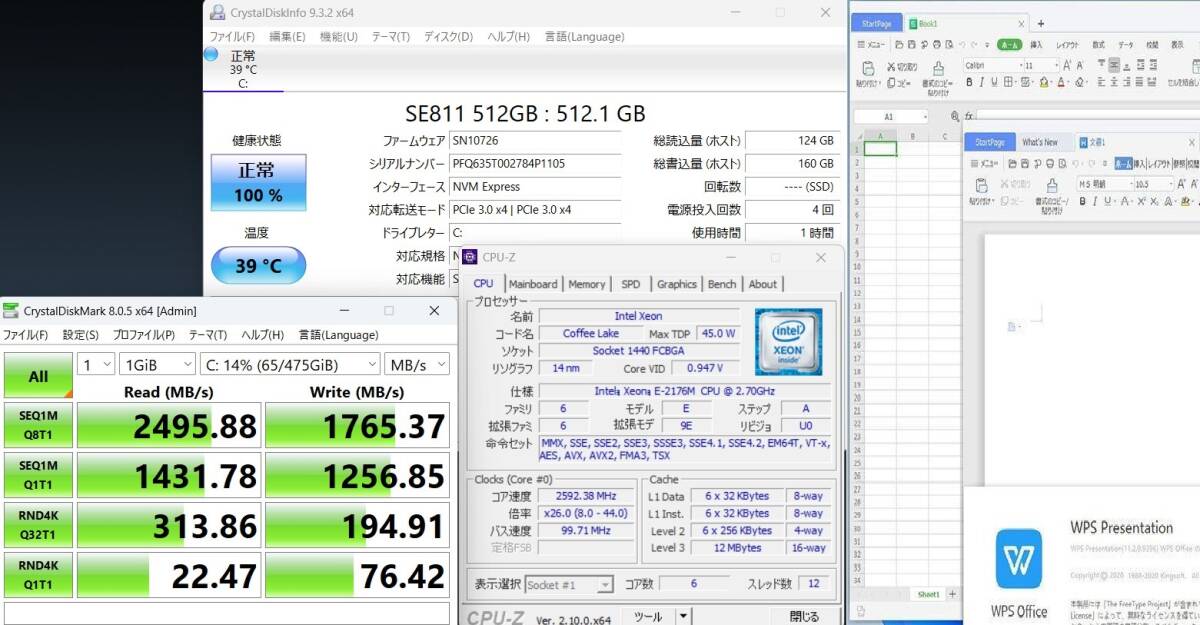Click the Borders icon in WPS Spreadsheets
This screenshot has width=1200, height=625.
click(x=1009, y=82)
